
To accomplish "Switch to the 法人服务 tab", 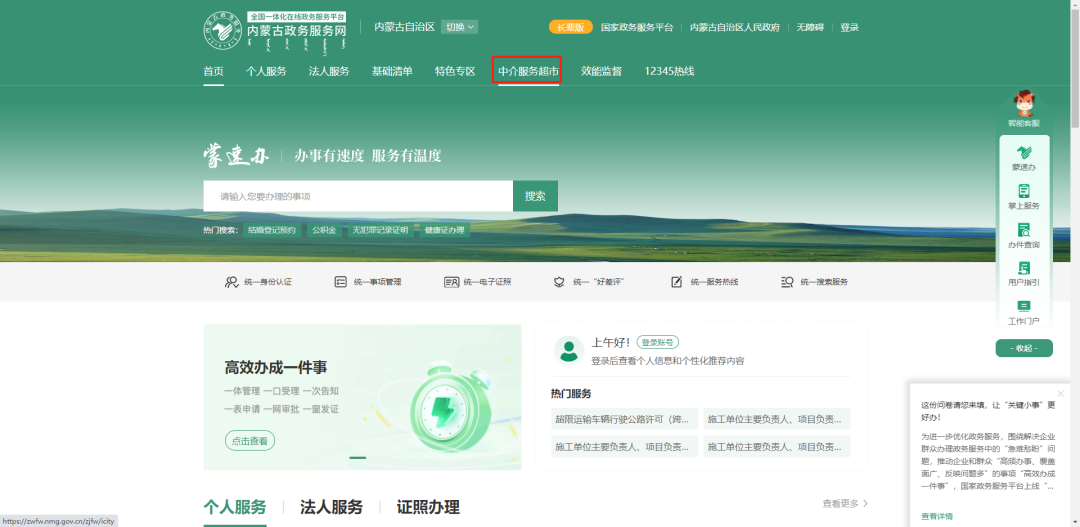I will click(x=331, y=508).
